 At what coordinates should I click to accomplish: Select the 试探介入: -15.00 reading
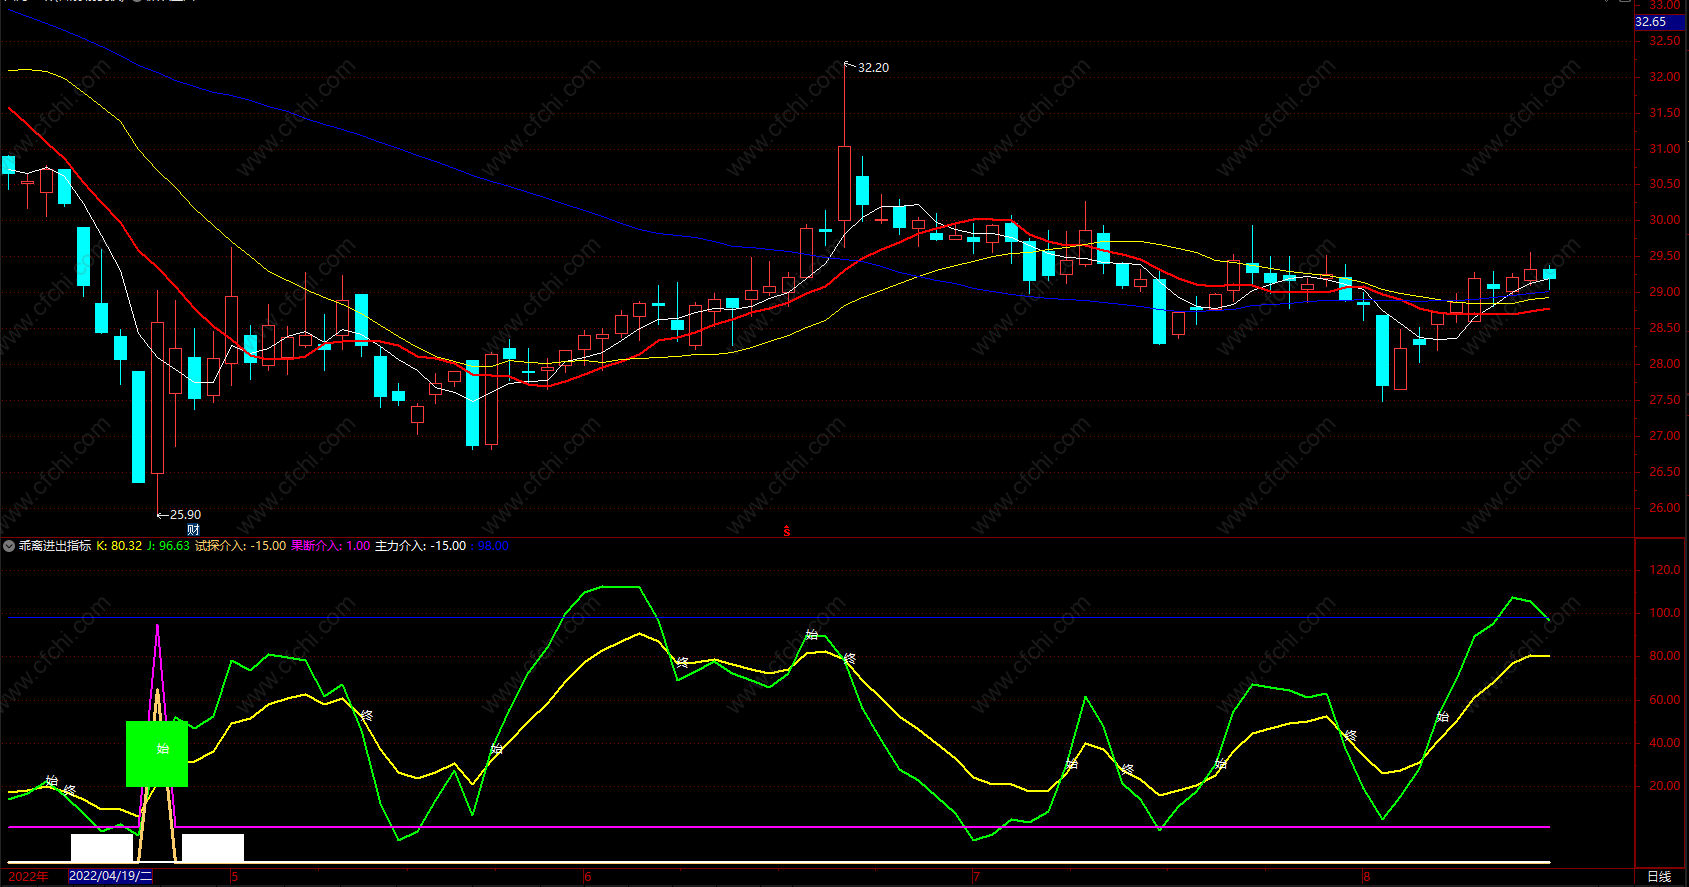click(240, 546)
